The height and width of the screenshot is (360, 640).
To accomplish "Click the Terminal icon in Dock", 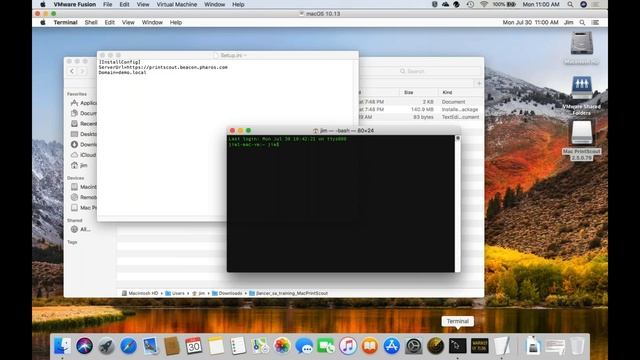I will coord(458,346).
